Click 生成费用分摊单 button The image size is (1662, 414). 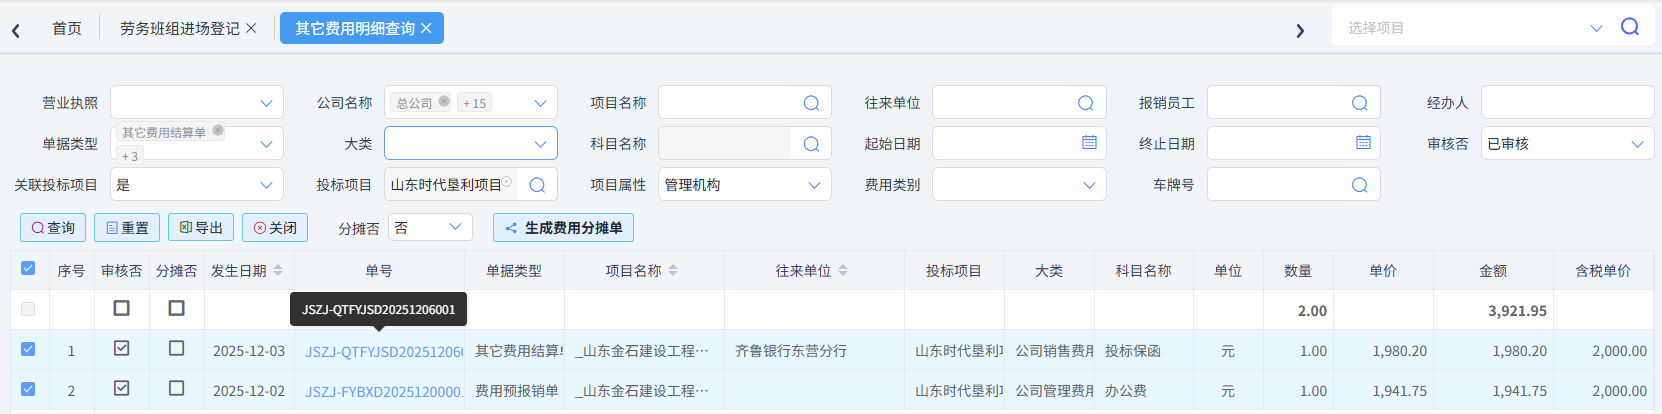563,228
